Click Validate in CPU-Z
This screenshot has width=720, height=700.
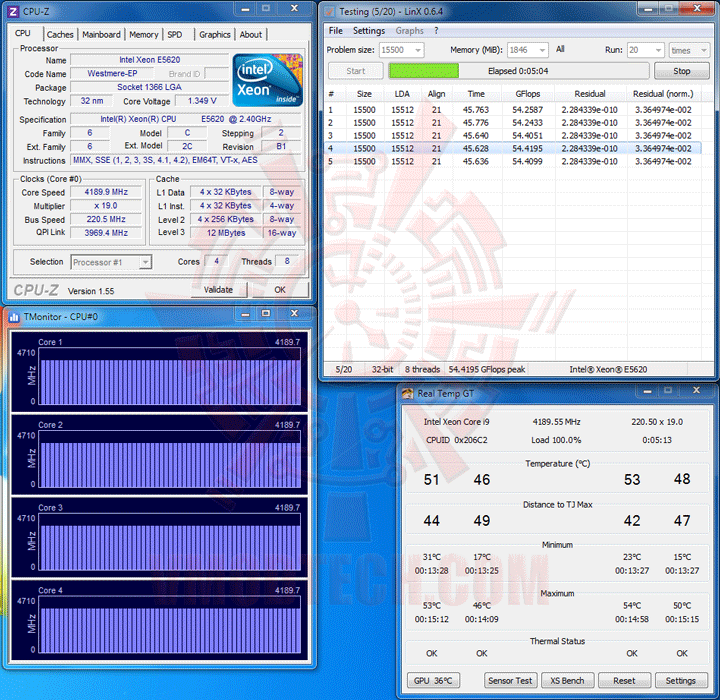219,290
